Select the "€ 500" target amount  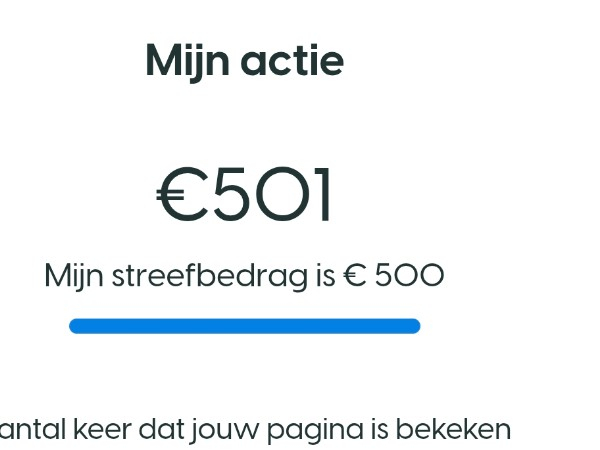pos(393,276)
